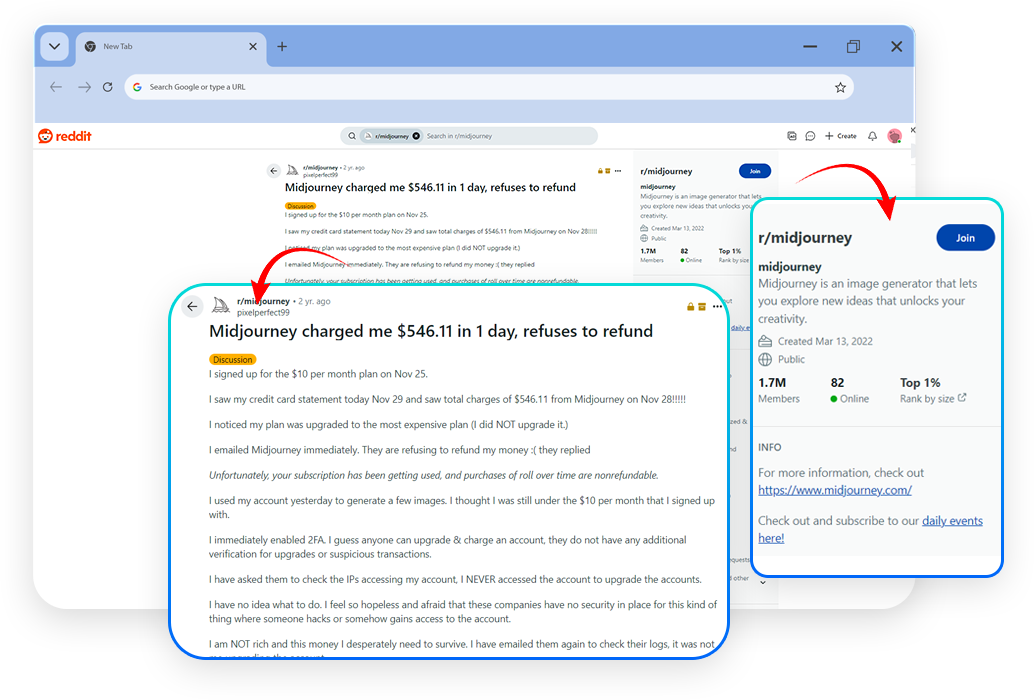Remove the r/midjourney filter from search
Screen dimensions: 1034x700
point(416,136)
